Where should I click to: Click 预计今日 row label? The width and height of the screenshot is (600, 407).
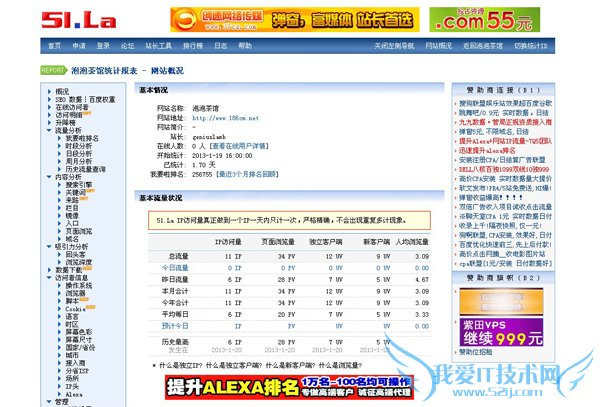[175, 326]
